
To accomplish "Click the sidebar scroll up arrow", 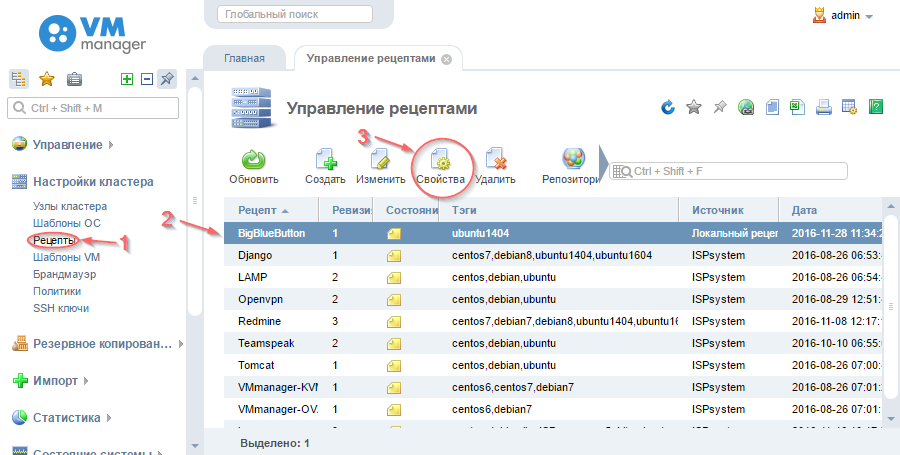I will tap(195, 78).
